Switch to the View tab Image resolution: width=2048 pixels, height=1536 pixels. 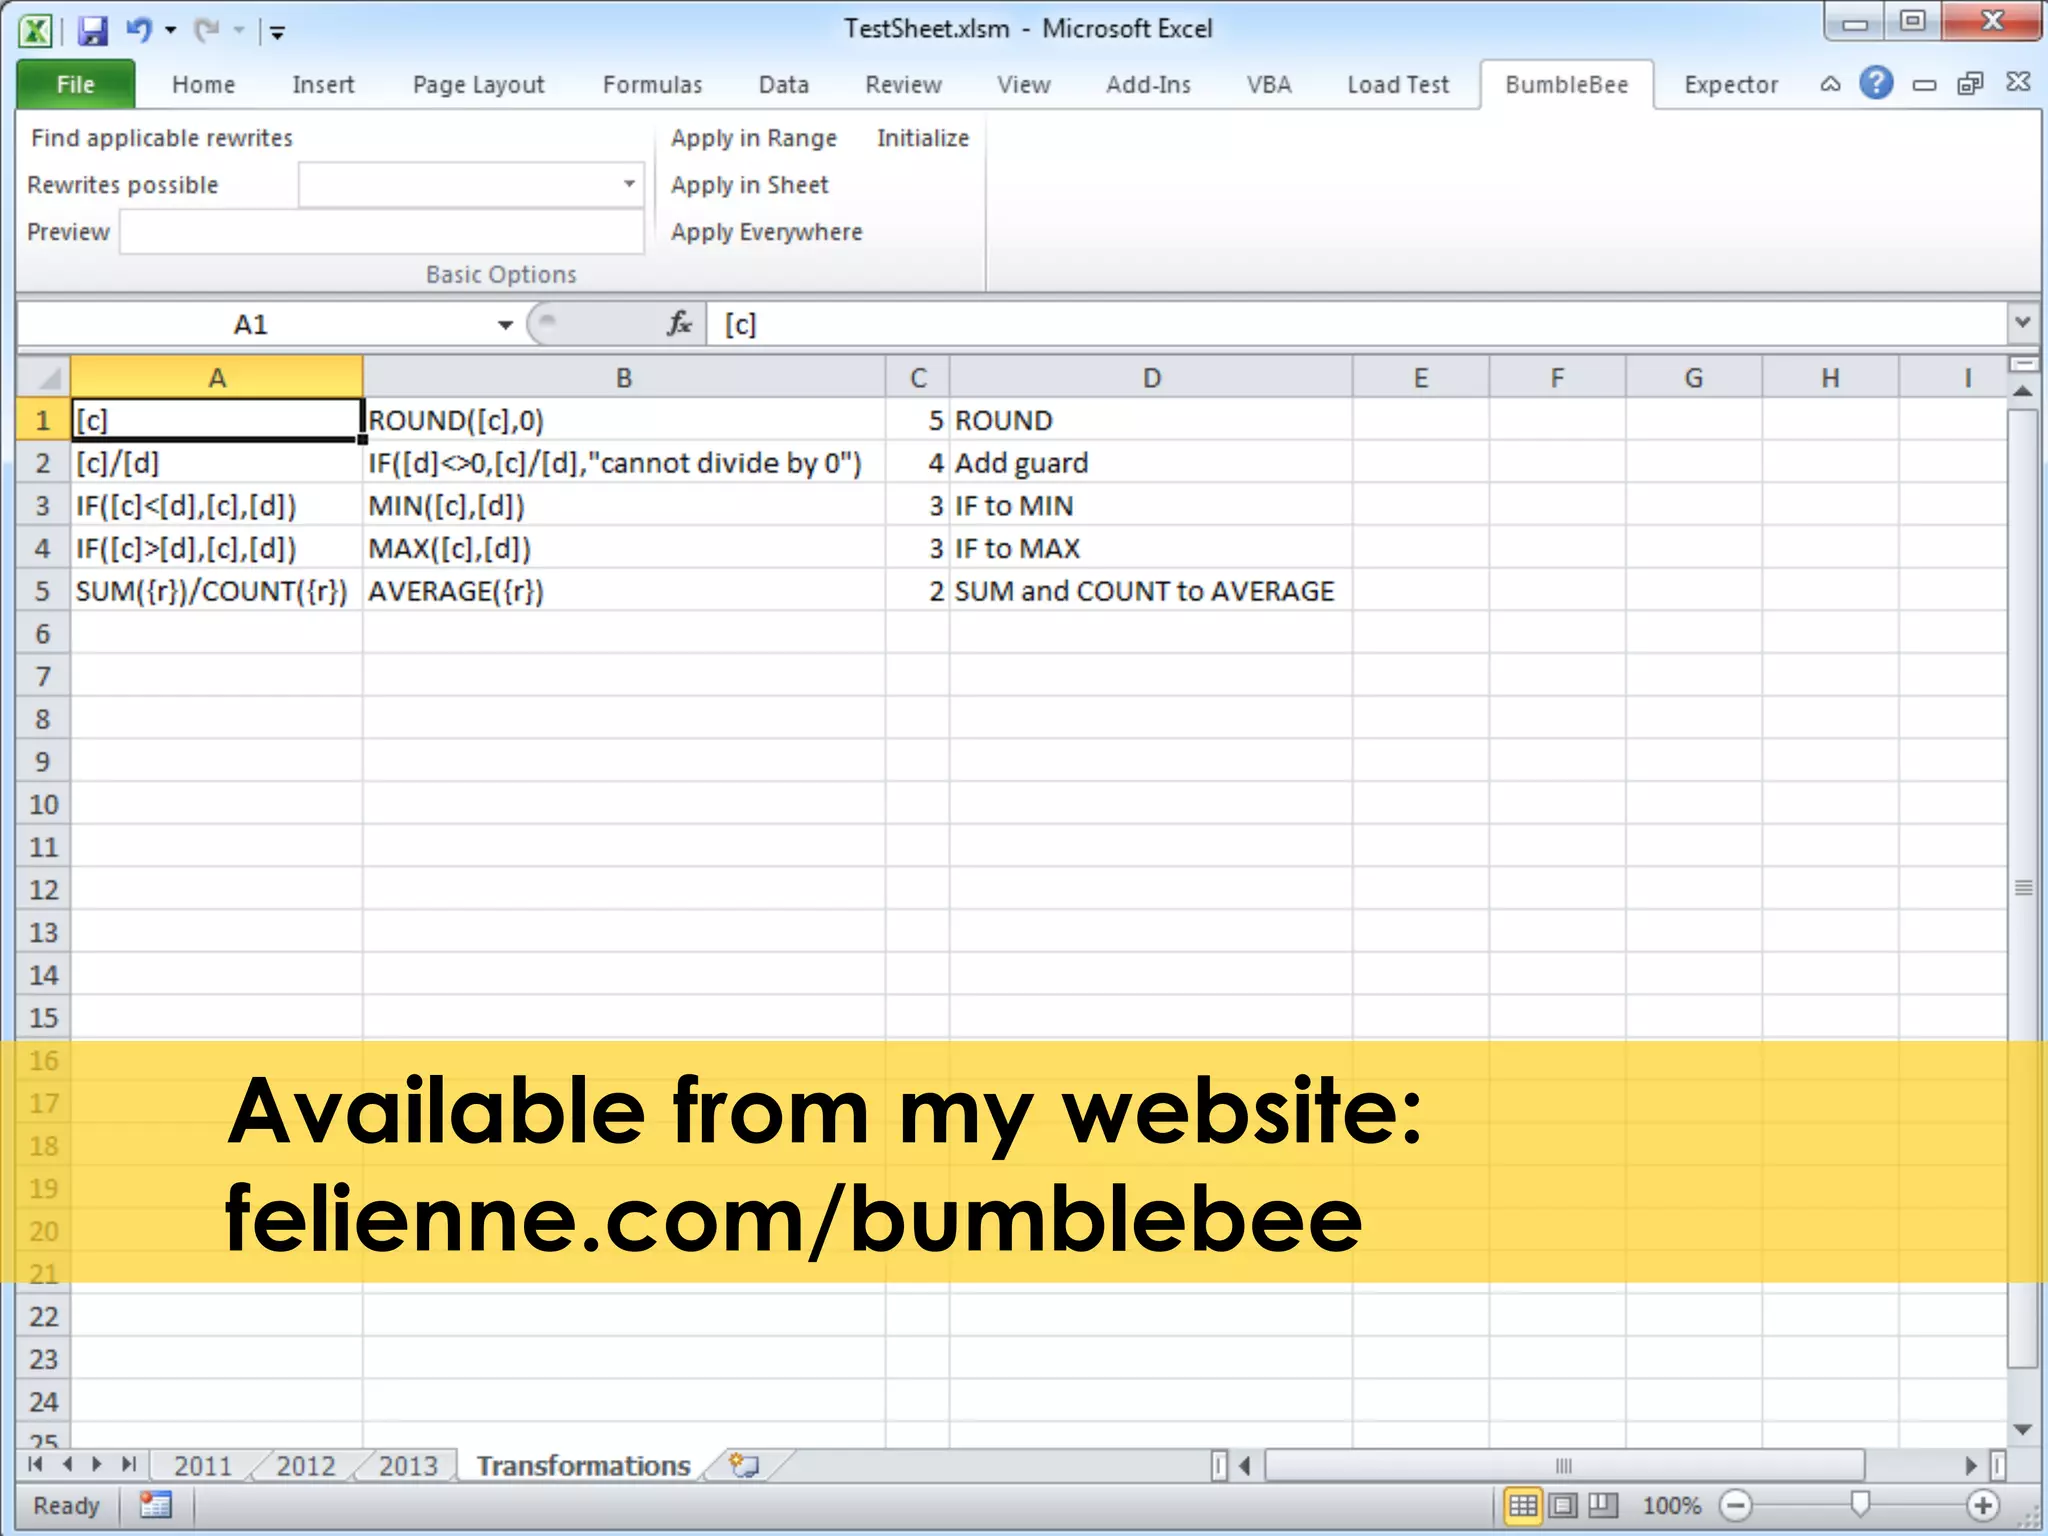[x=1023, y=84]
